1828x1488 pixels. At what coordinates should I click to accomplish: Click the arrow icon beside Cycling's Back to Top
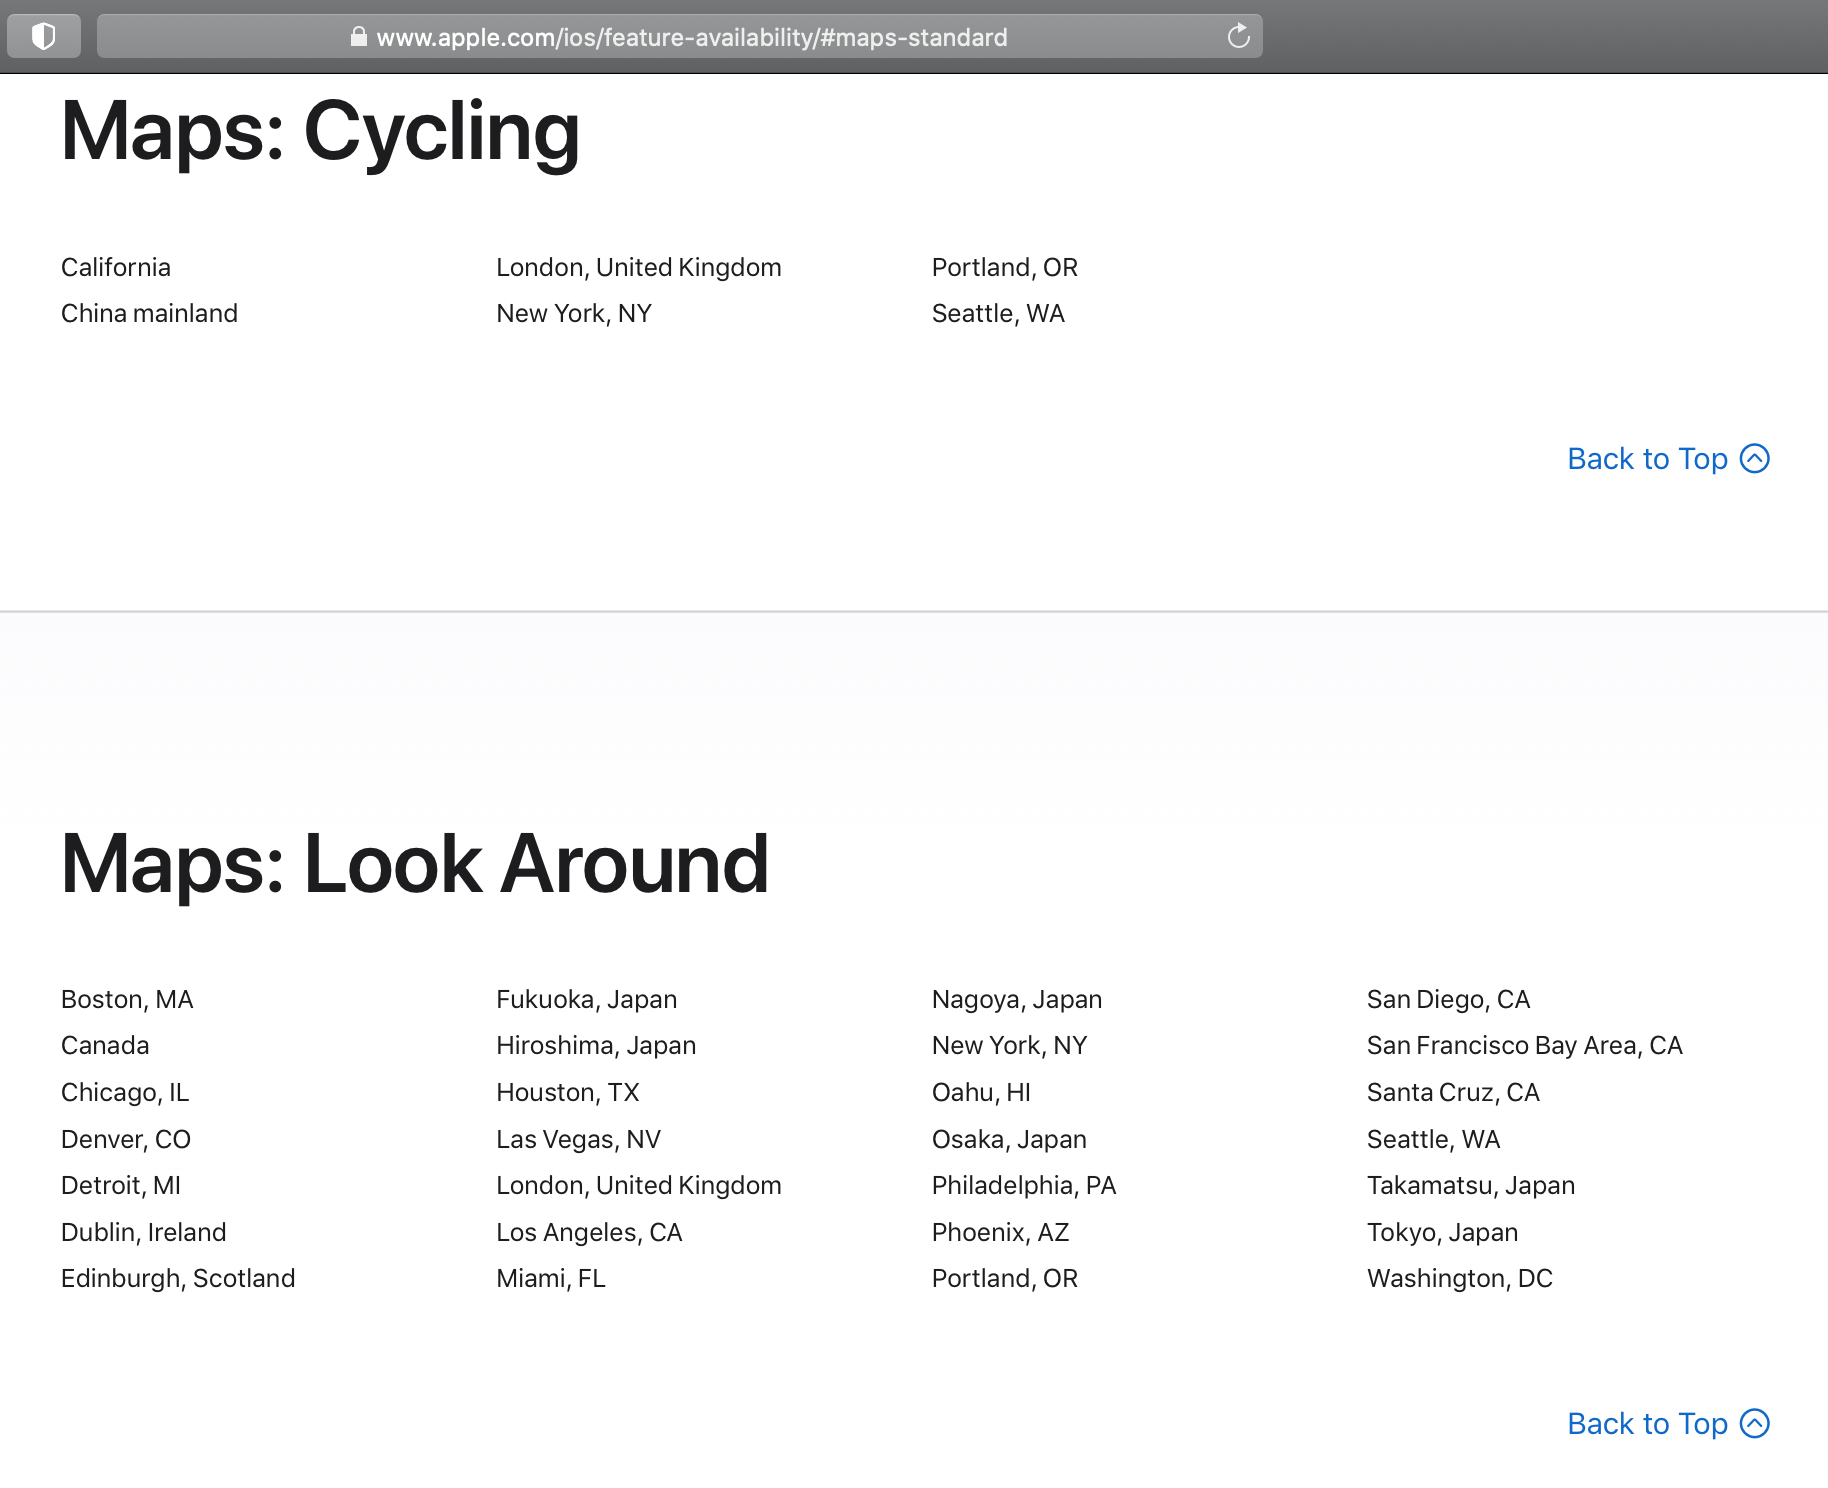[1755, 459]
